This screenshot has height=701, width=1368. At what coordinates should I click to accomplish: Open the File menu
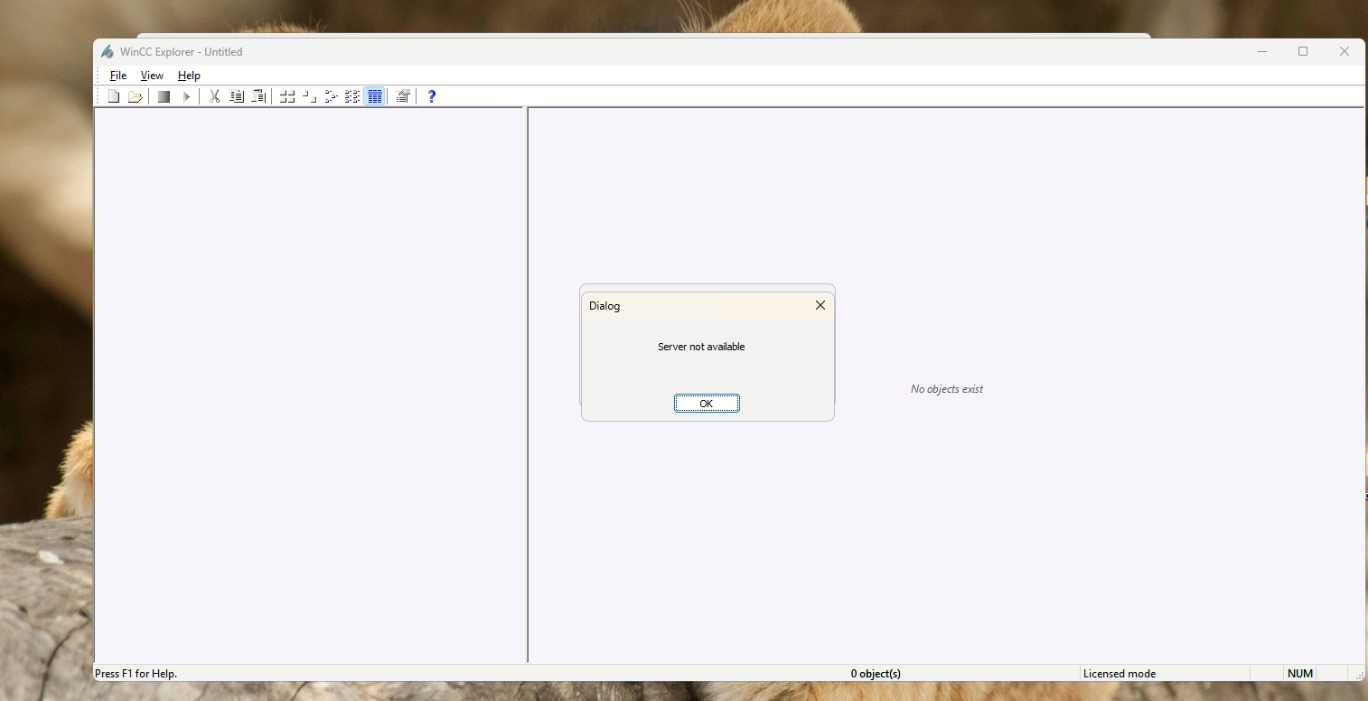118,75
